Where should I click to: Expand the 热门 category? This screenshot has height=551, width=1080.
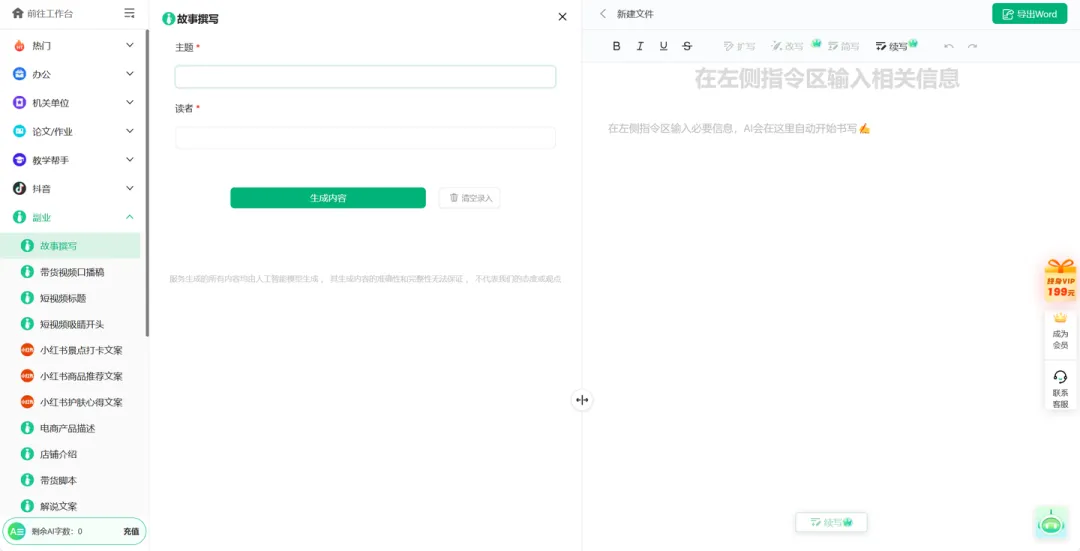point(129,45)
